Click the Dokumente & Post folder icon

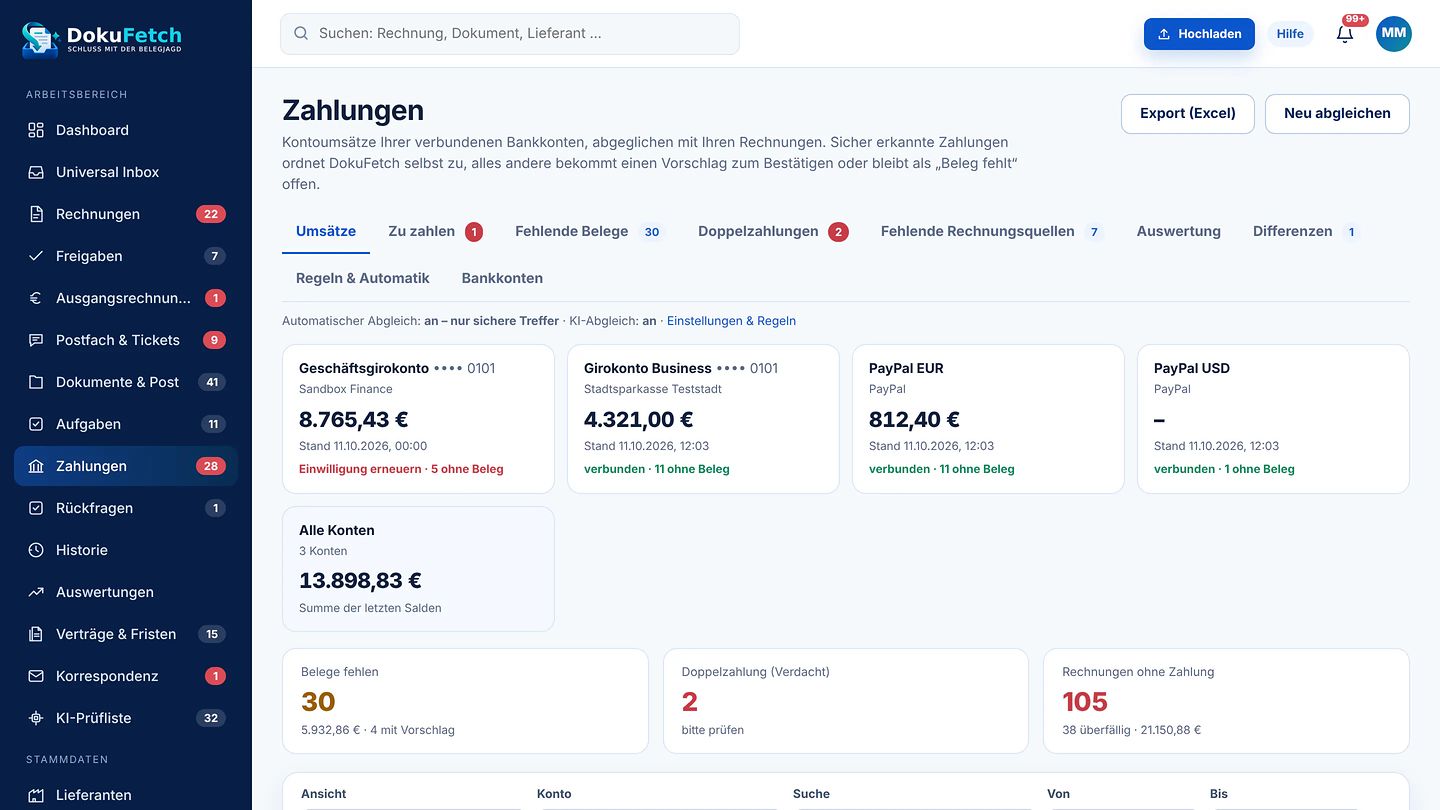click(x=36, y=382)
